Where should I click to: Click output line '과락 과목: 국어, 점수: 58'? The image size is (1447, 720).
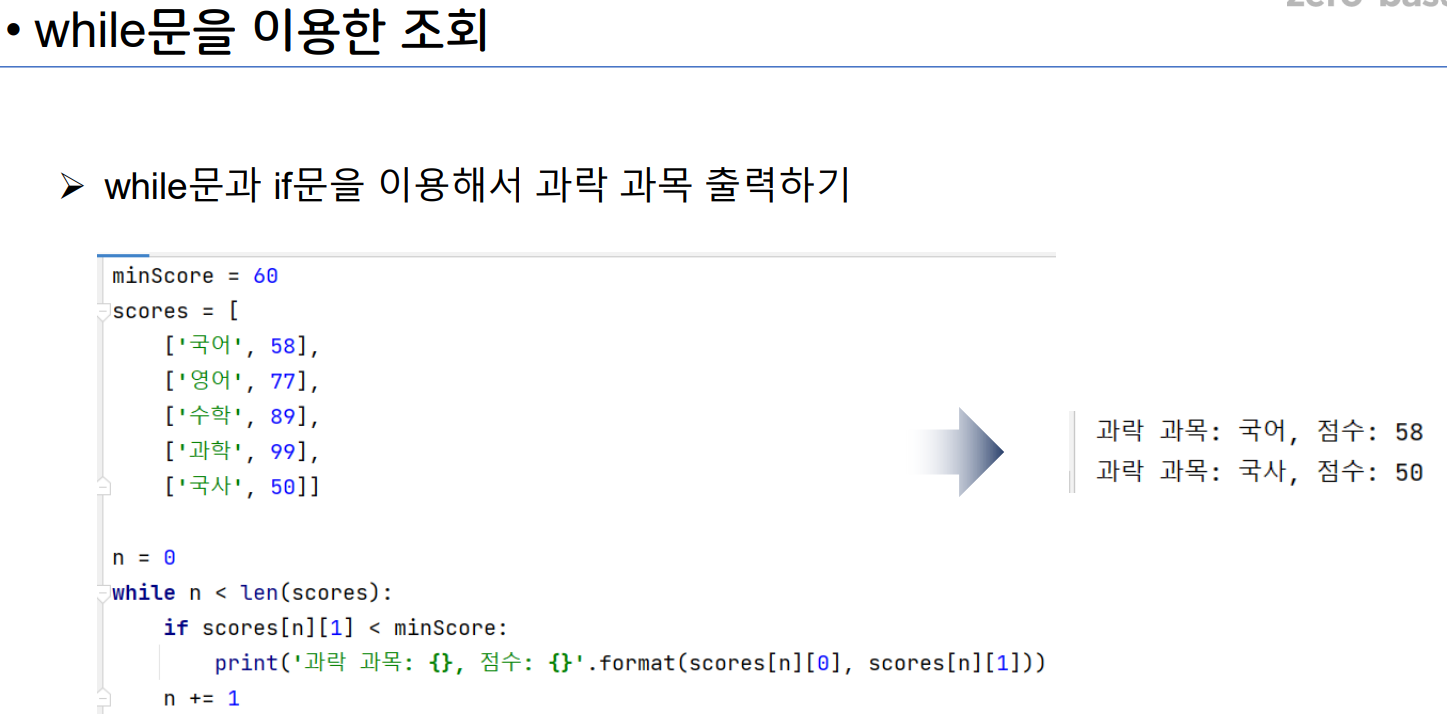1259,432
